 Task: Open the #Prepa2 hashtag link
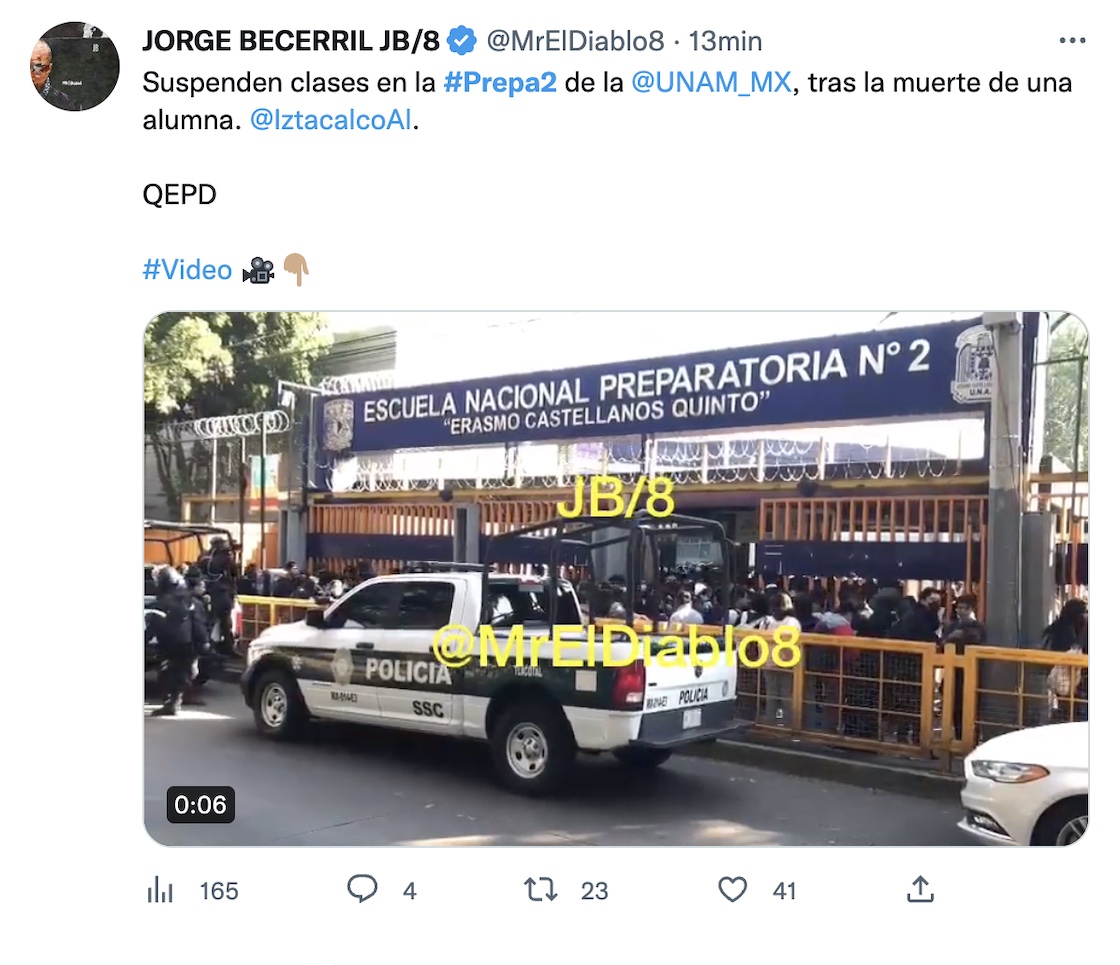(x=500, y=83)
